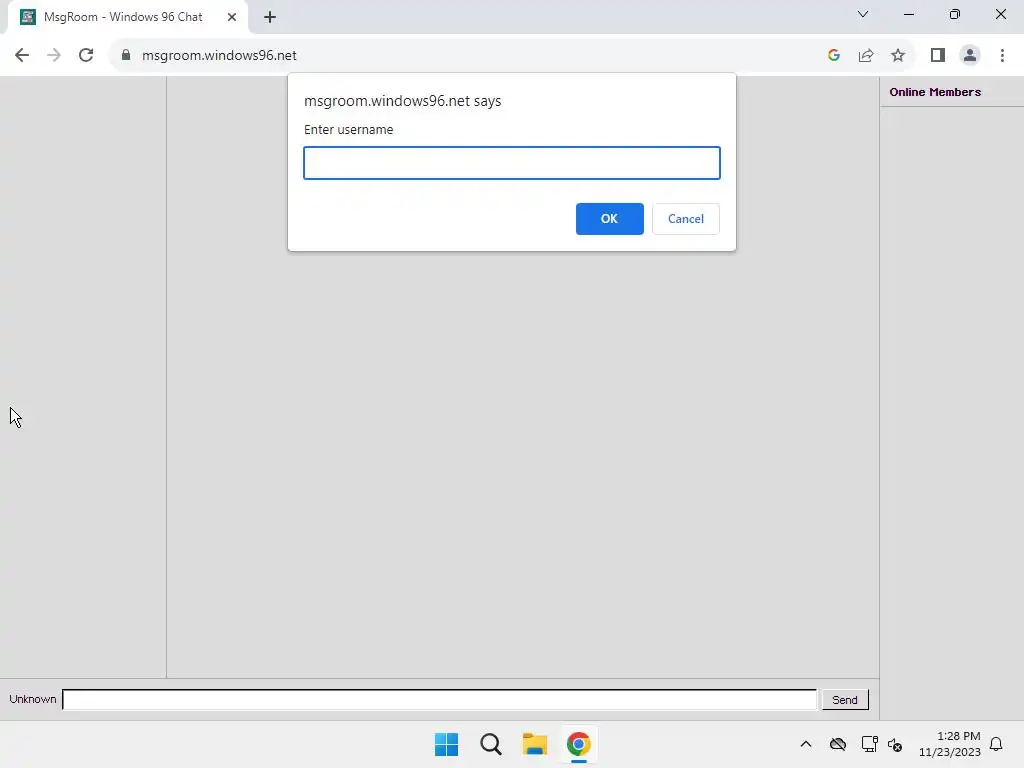Open the network status tray icon
The width and height of the screenshot is (1024, 768).
869,744
